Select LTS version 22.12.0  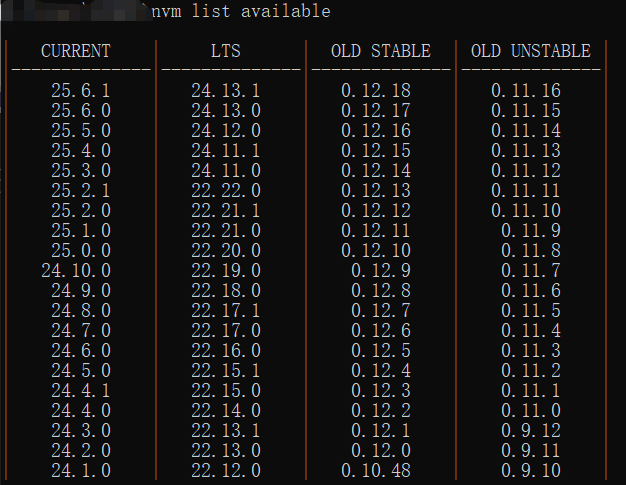coord(226,470)
